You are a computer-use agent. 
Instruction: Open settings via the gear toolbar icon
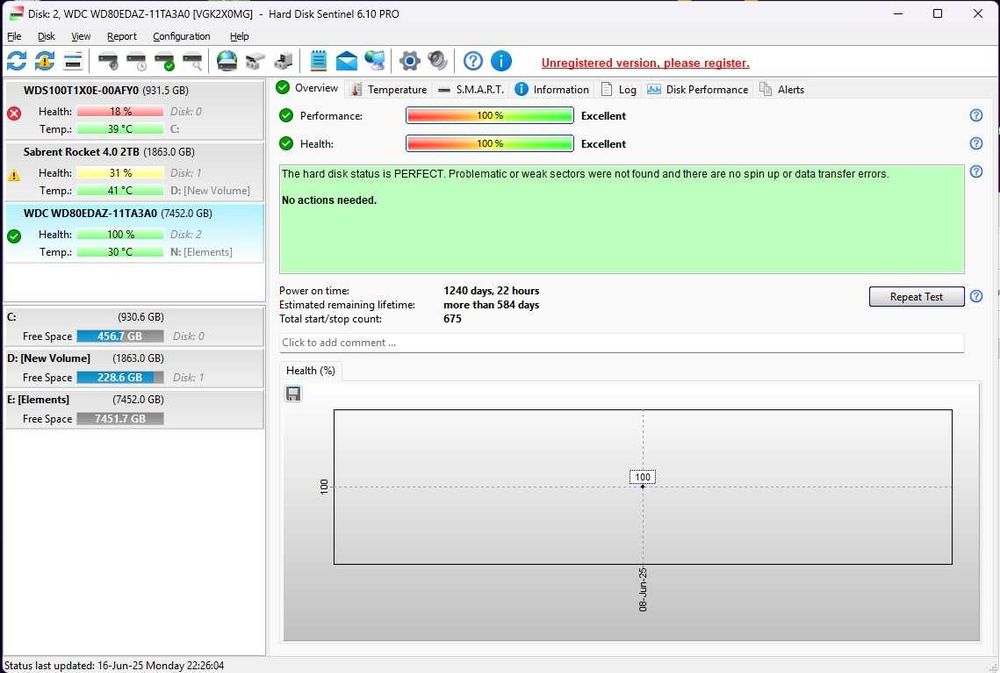click(409, 61)
